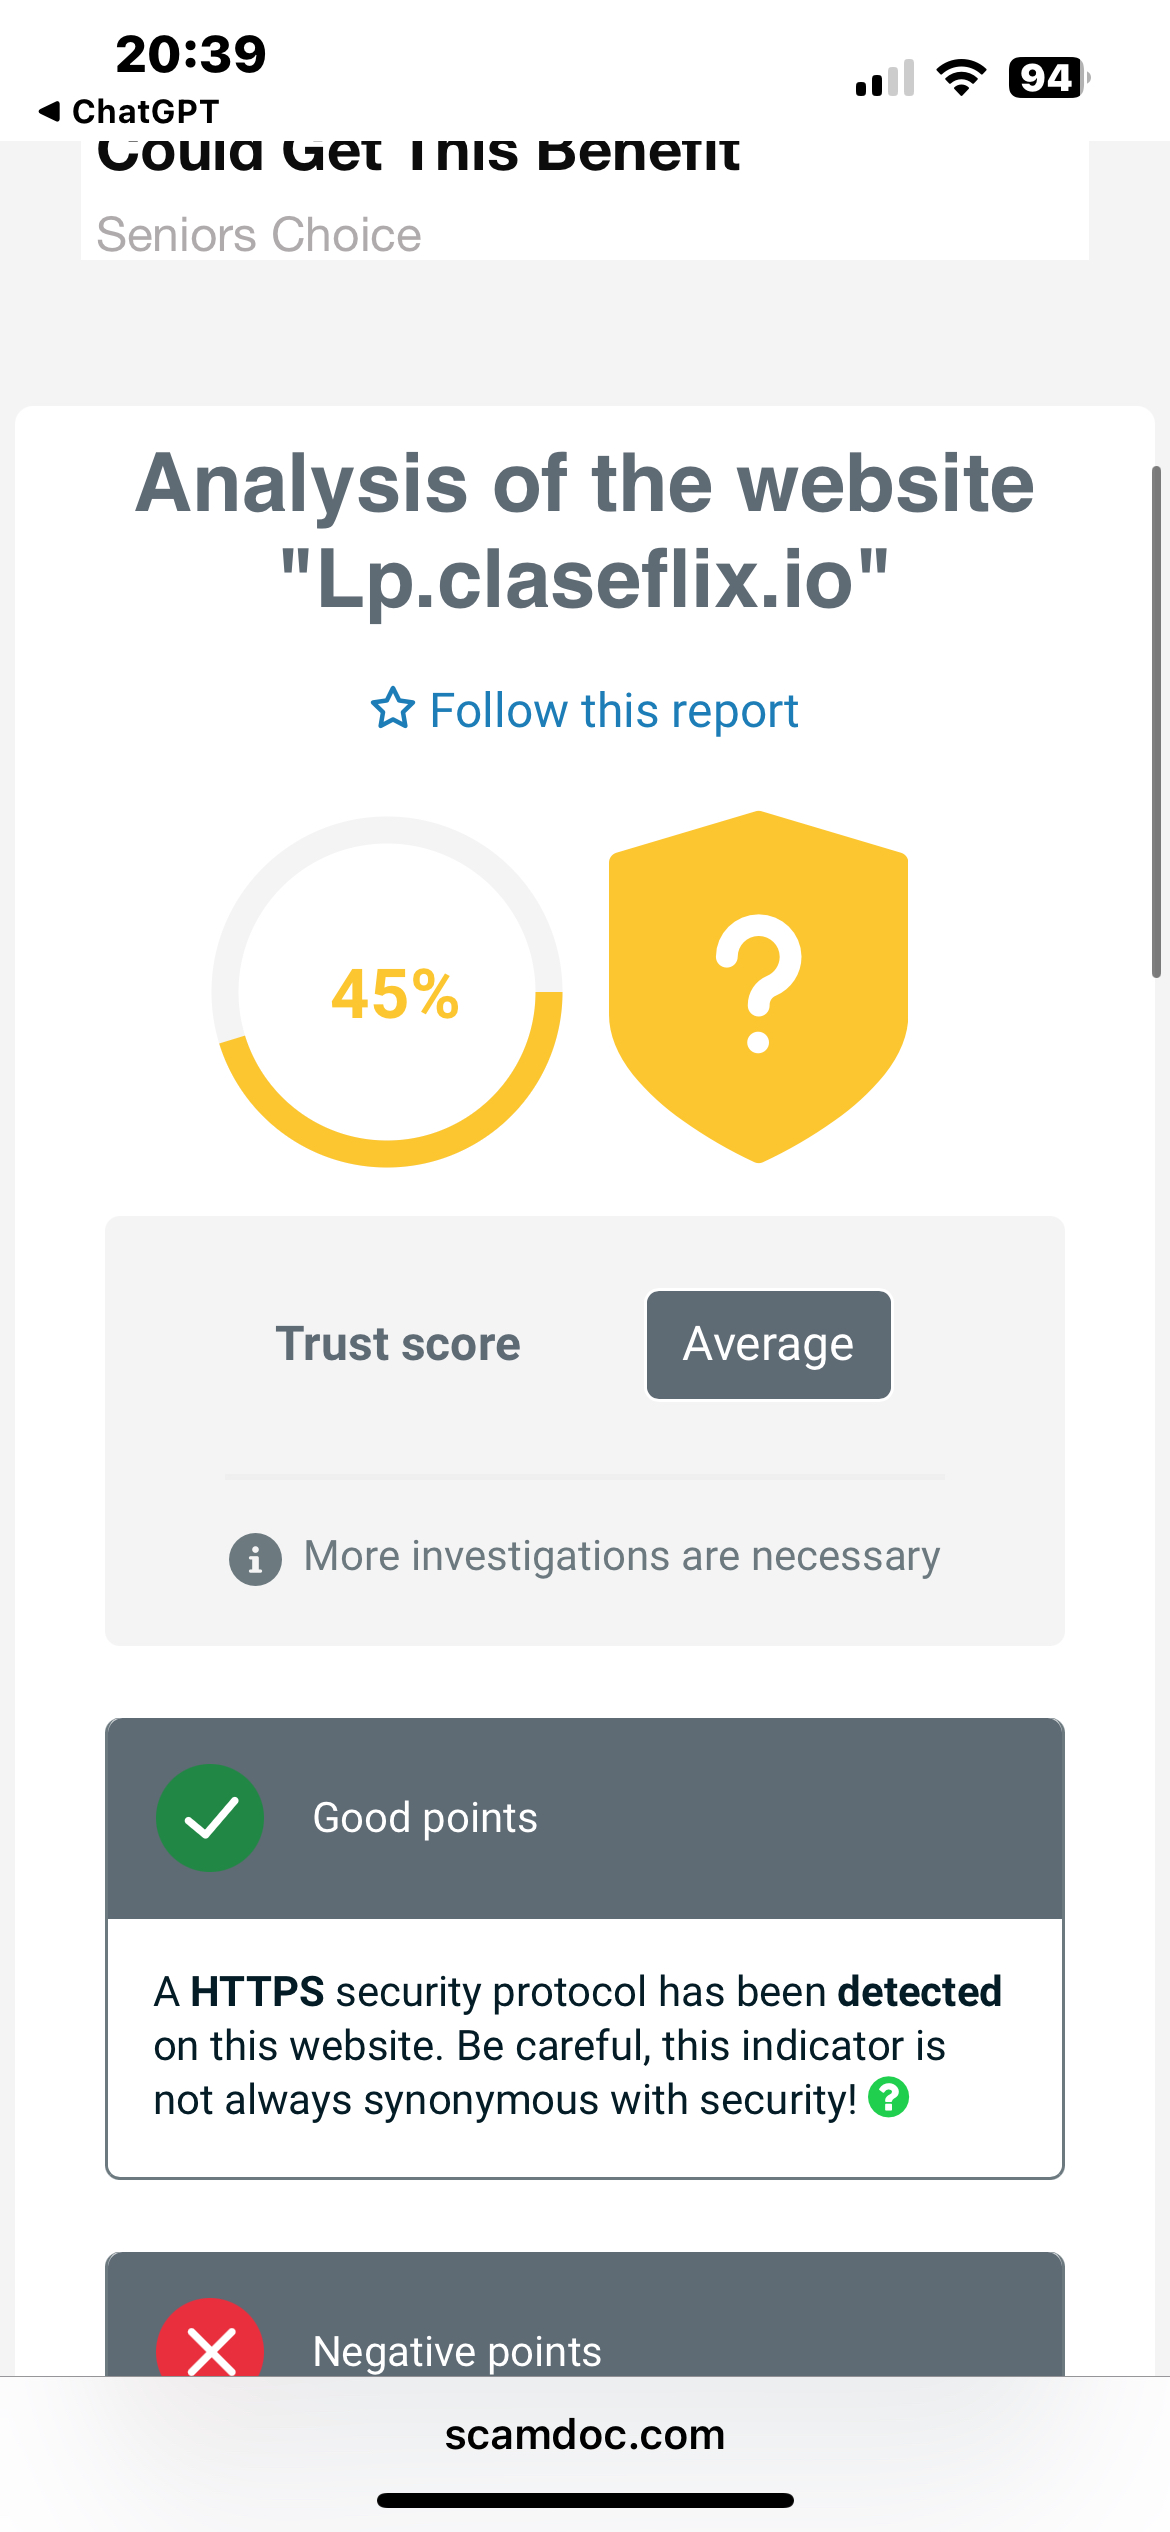This screenshot has height=2532, width=1170.
Task: Click the page scrollbar on the right
Action: (x=1156, y=720)
